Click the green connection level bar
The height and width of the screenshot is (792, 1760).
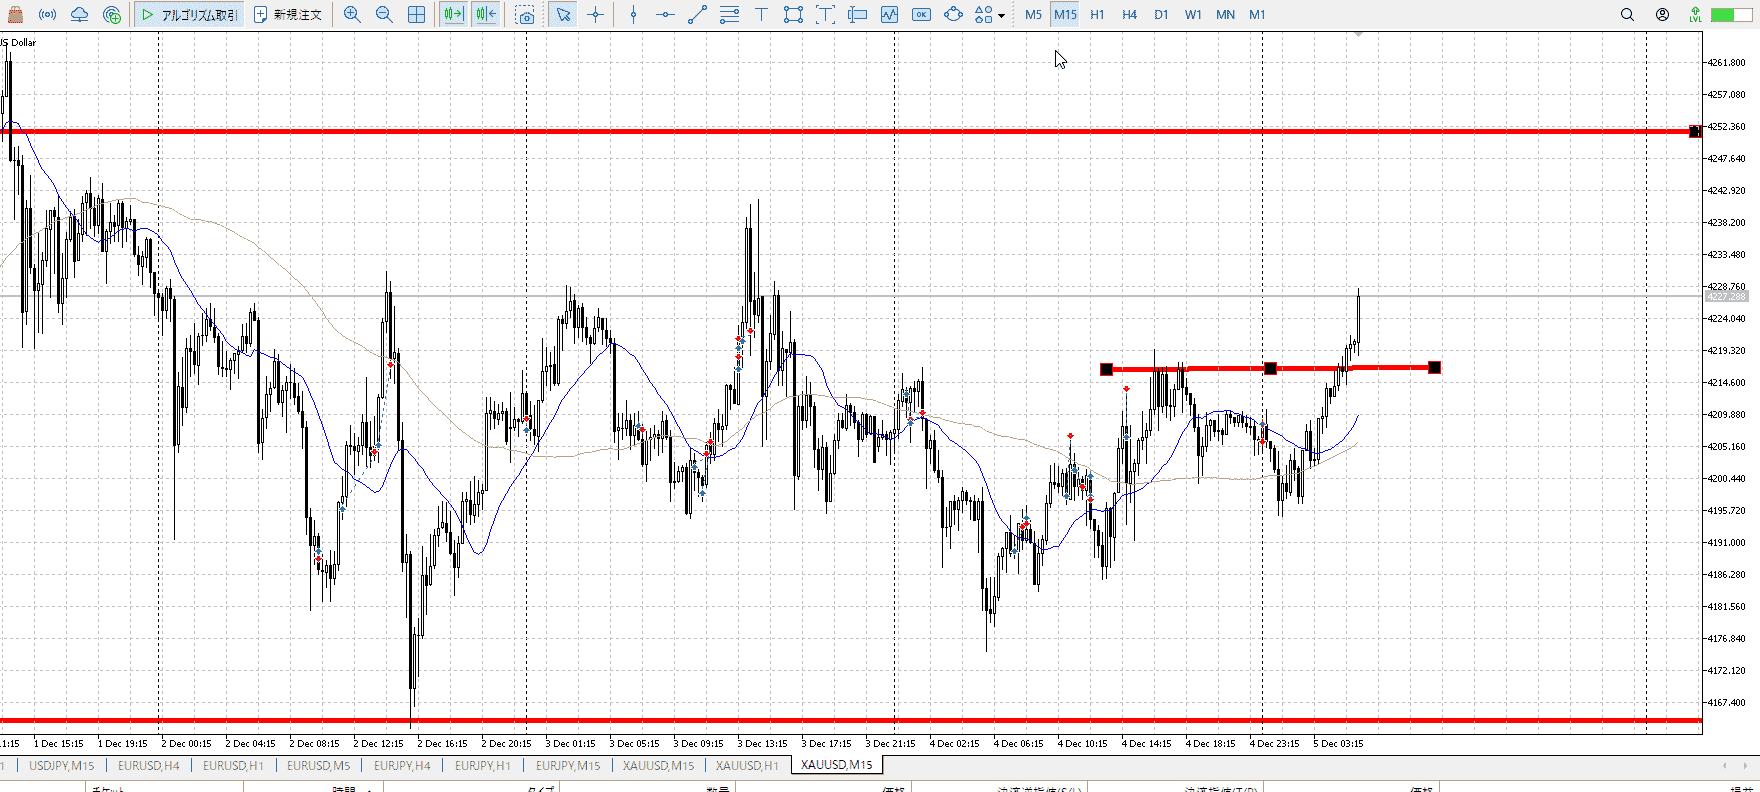pos(1724,15)
